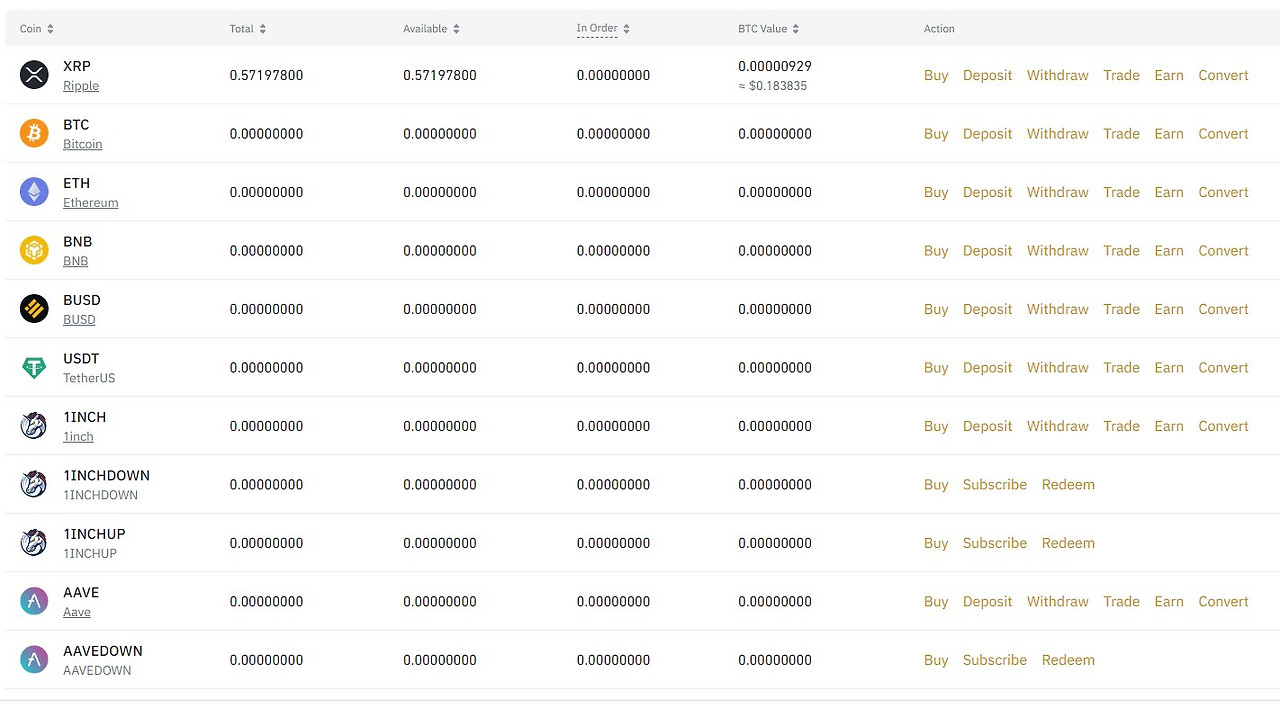Convert AAVE in its row
Viewport: 1280px width, 708px height.
click(x=1224, y=601)
